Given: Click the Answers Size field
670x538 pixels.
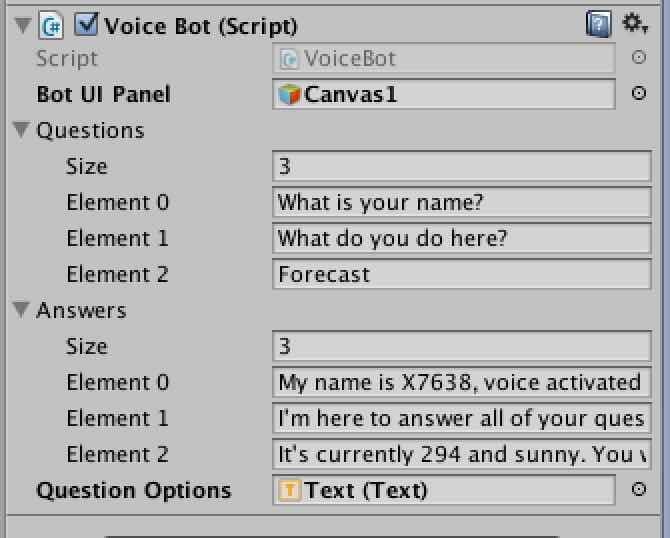Looking at the screenshot, I should (x=461, y=346).
